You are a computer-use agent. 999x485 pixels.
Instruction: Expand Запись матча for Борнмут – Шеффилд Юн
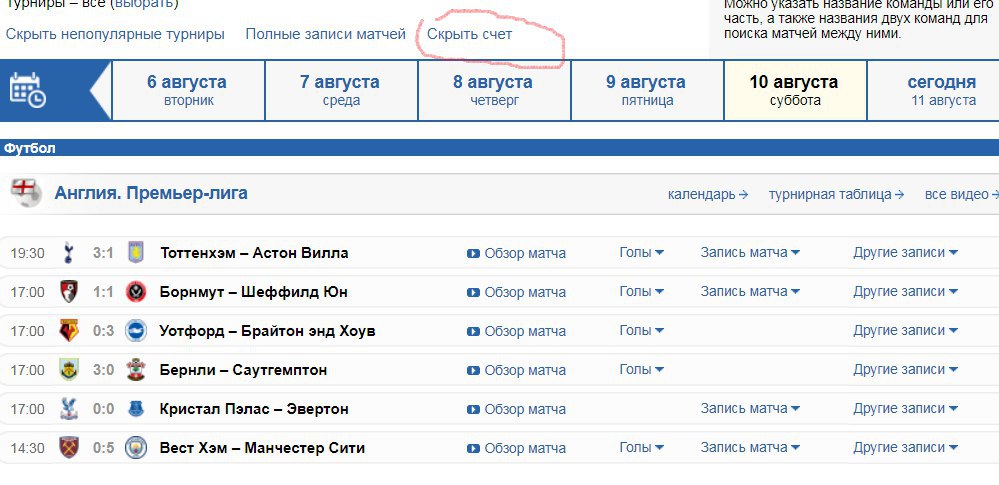click(x=750, y=291)
